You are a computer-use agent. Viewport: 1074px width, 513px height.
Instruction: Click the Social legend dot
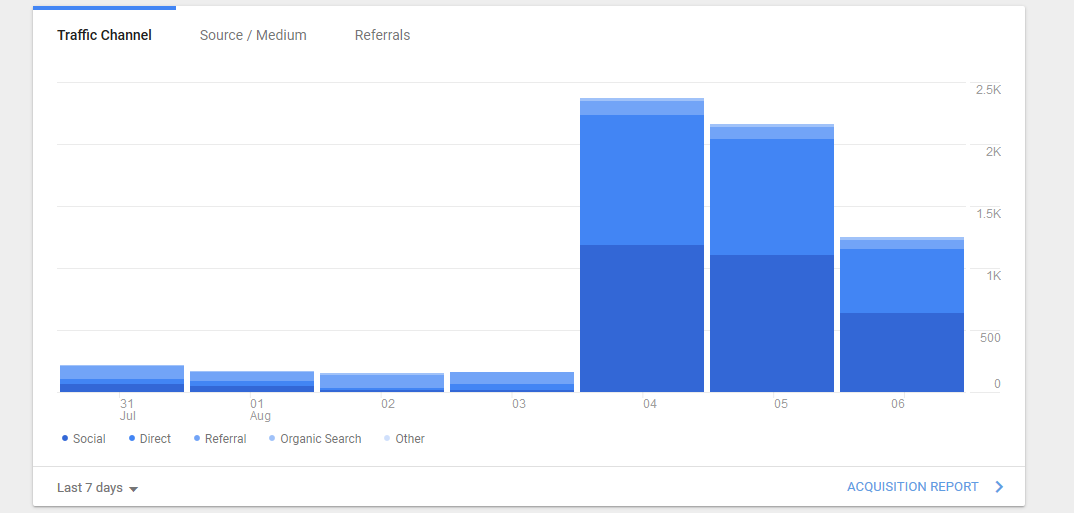tap(65, 438)
